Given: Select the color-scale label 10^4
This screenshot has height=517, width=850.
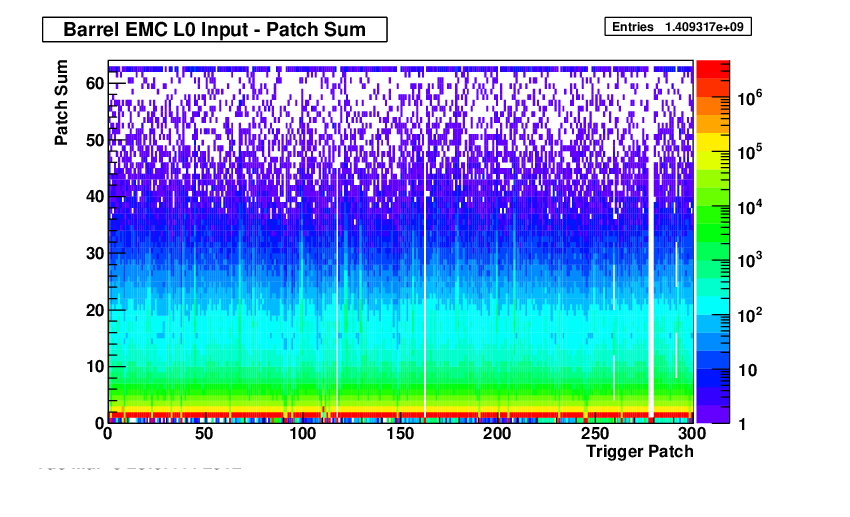Looking at the screenshot, I should coord(750,206).
